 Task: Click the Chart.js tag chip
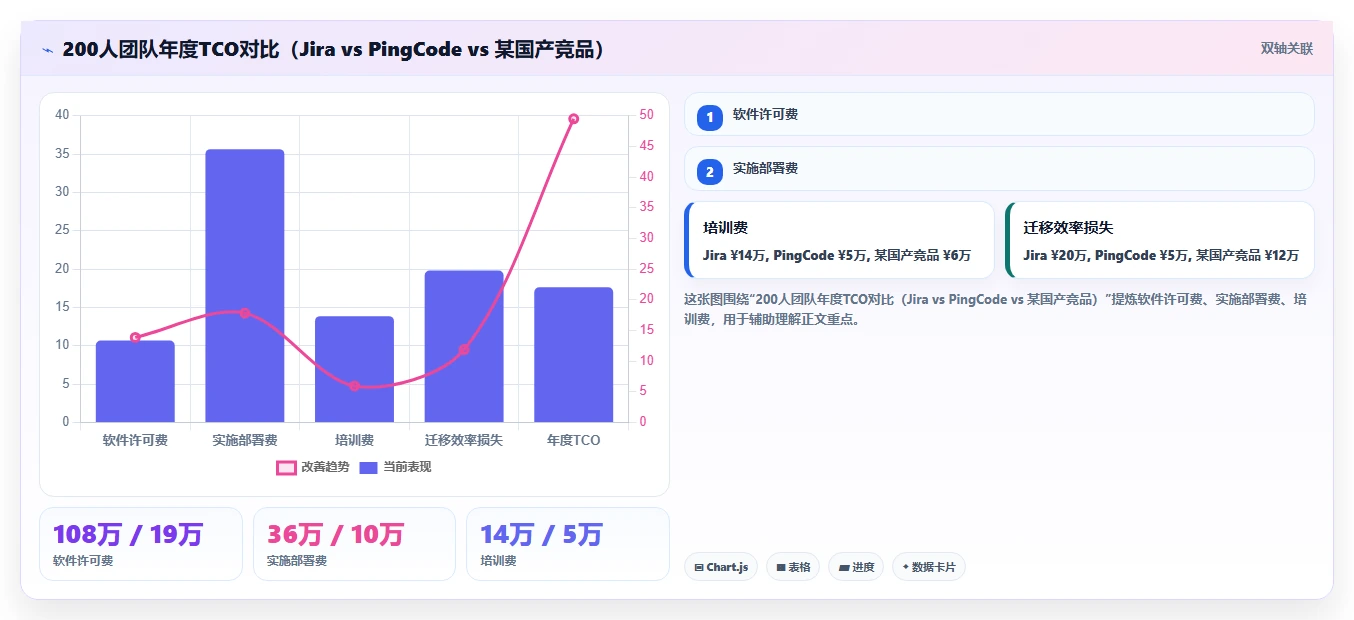click(x=721, y=567)
